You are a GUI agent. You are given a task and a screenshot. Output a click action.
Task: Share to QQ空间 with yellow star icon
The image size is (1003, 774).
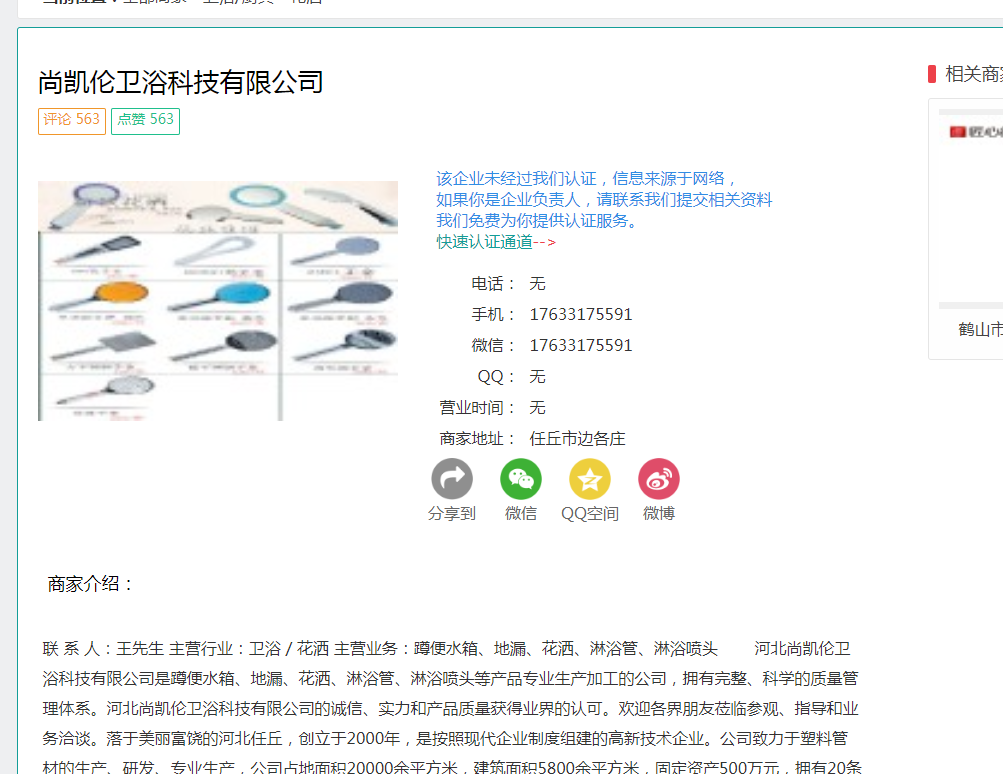[590, 478]
